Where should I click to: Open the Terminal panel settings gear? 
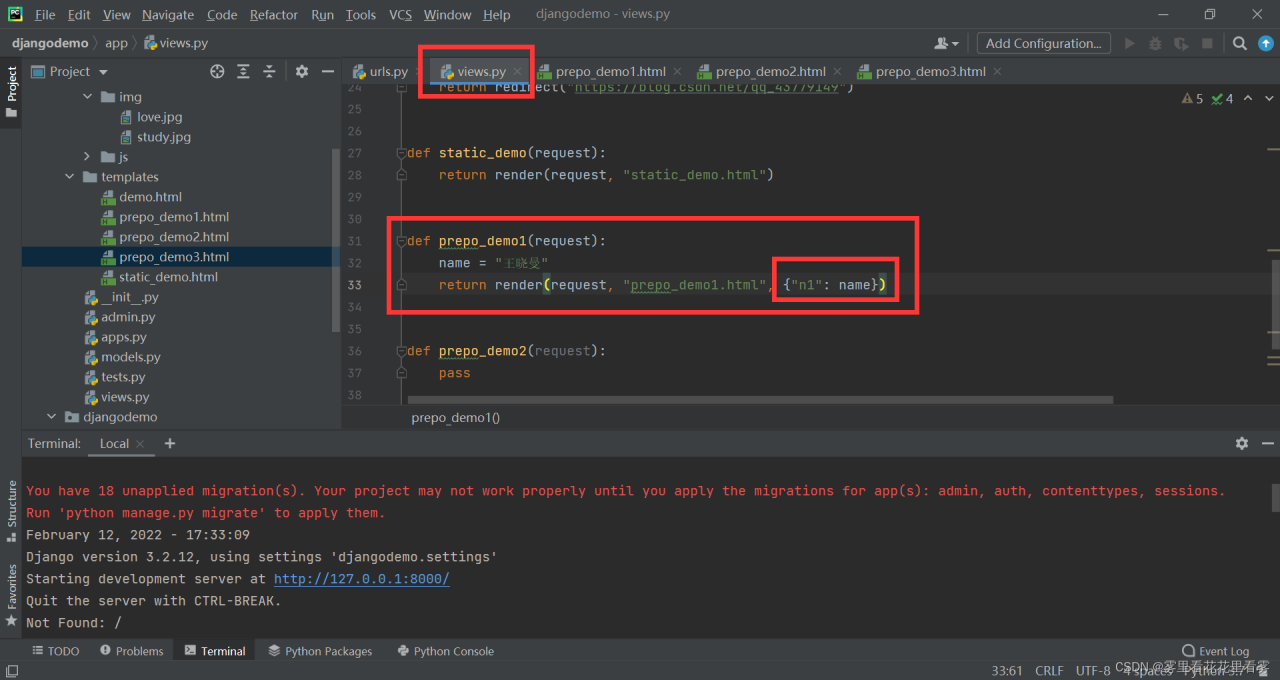click(x=1241, y=443)
